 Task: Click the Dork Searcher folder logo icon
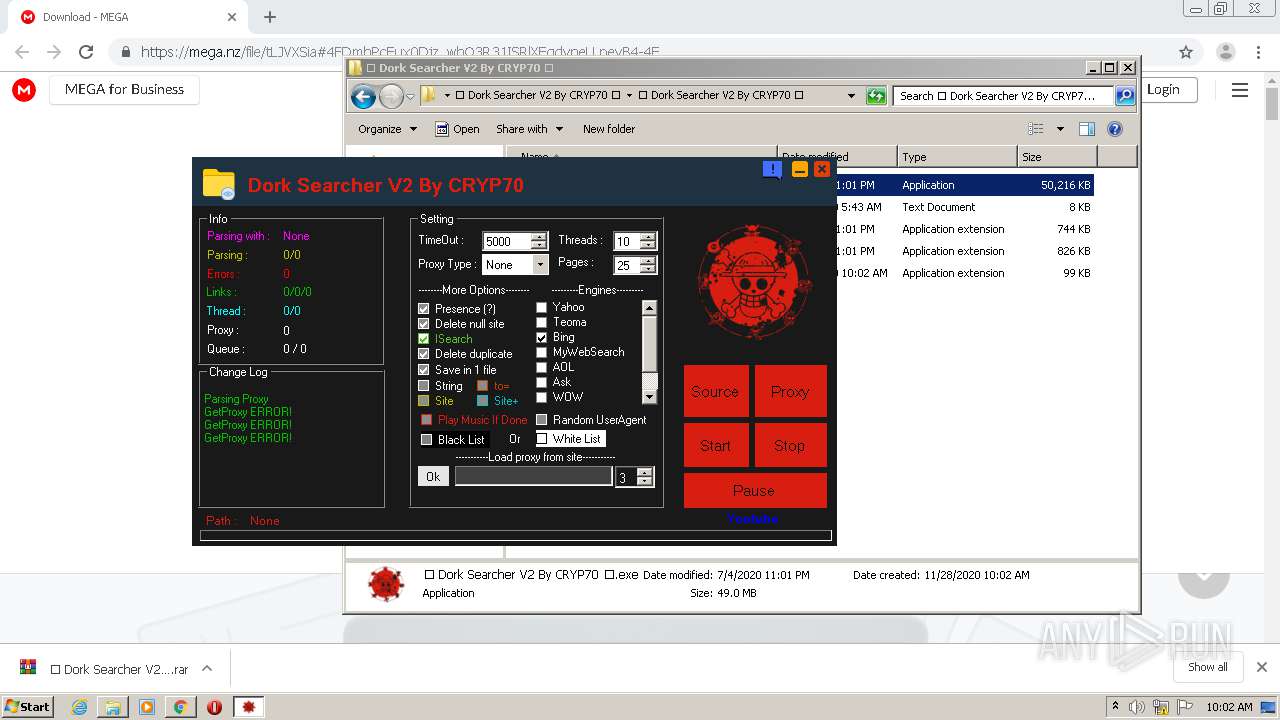(x=218, y=184)
